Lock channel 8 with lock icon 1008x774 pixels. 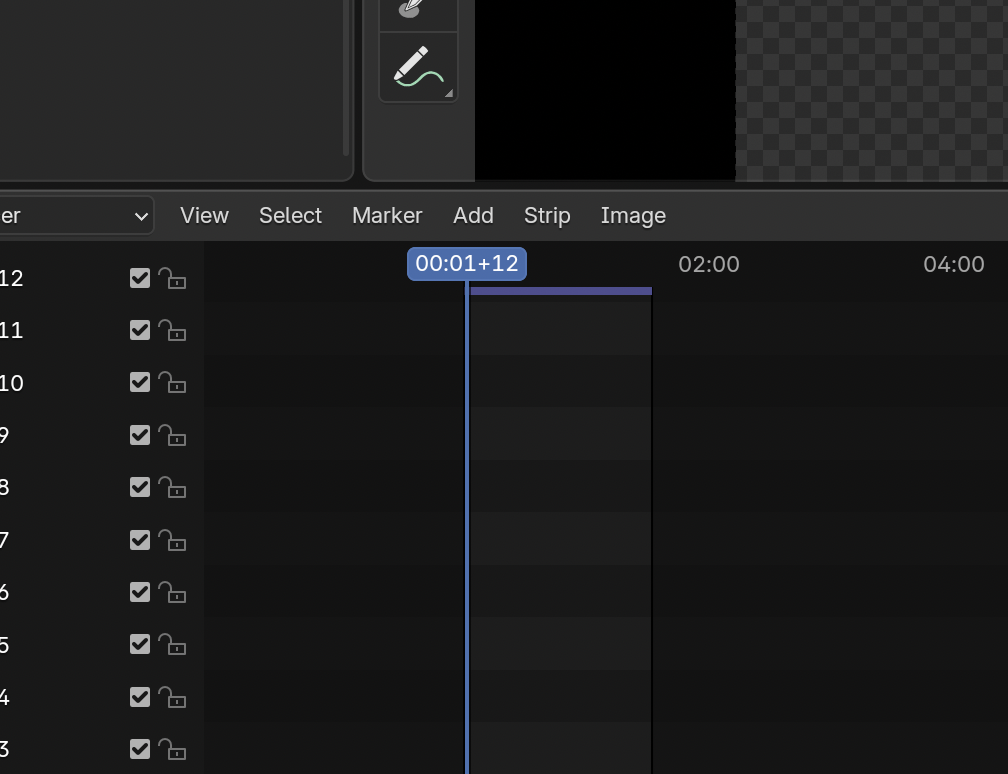tap(172, 487)
